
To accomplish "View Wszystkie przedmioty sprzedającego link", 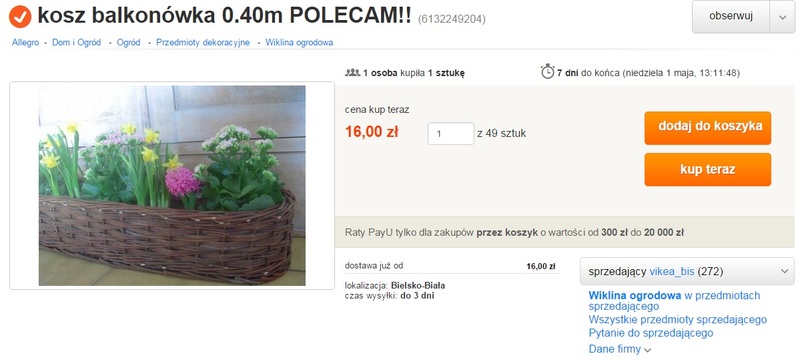I will click(x=678, y=320).
